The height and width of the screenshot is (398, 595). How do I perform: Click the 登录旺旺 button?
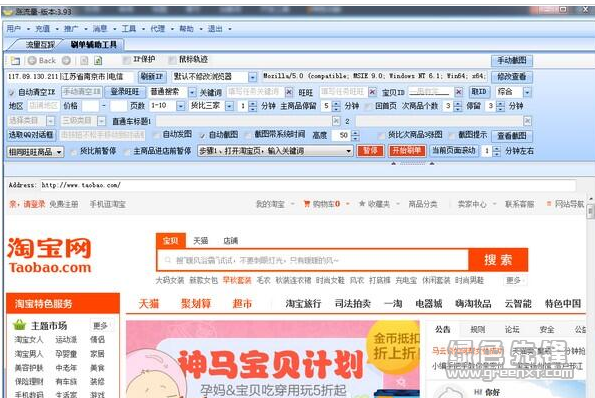tap(125, 92)
